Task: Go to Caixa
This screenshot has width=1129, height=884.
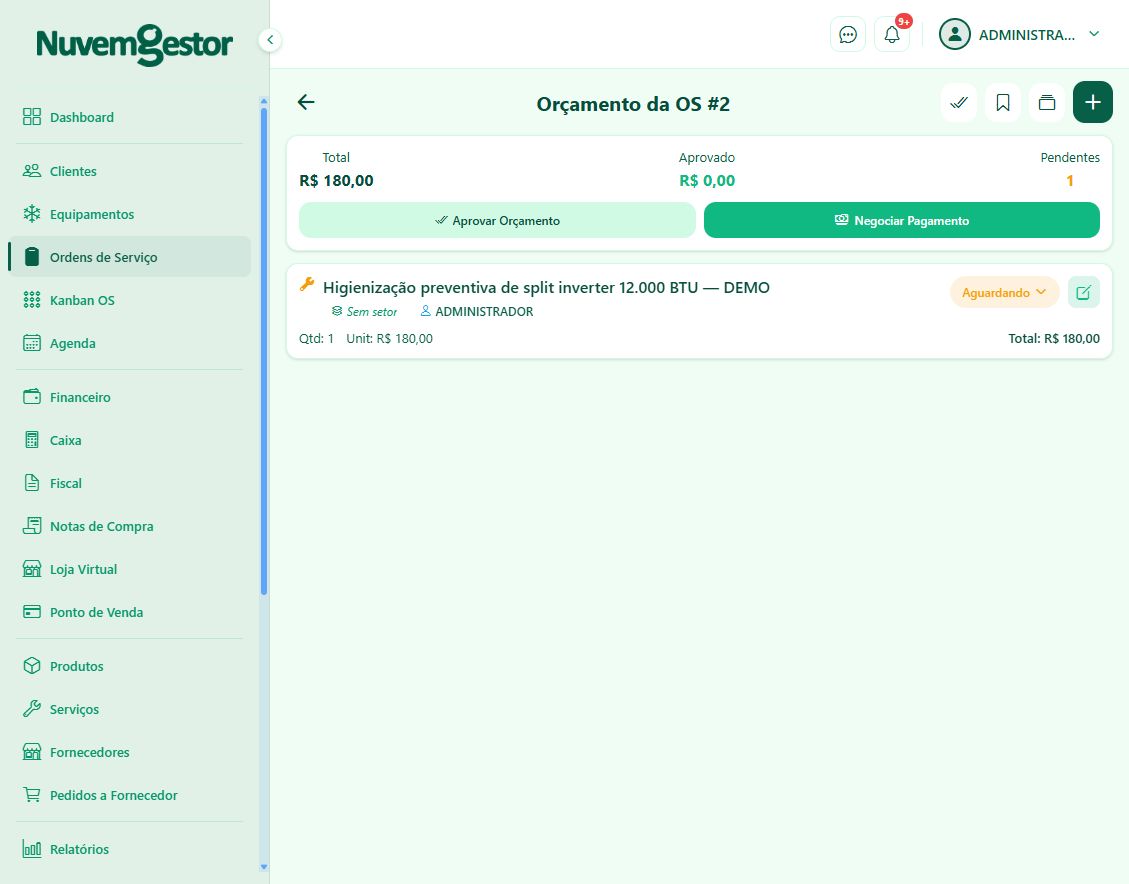Action: (x=130, y=441)
